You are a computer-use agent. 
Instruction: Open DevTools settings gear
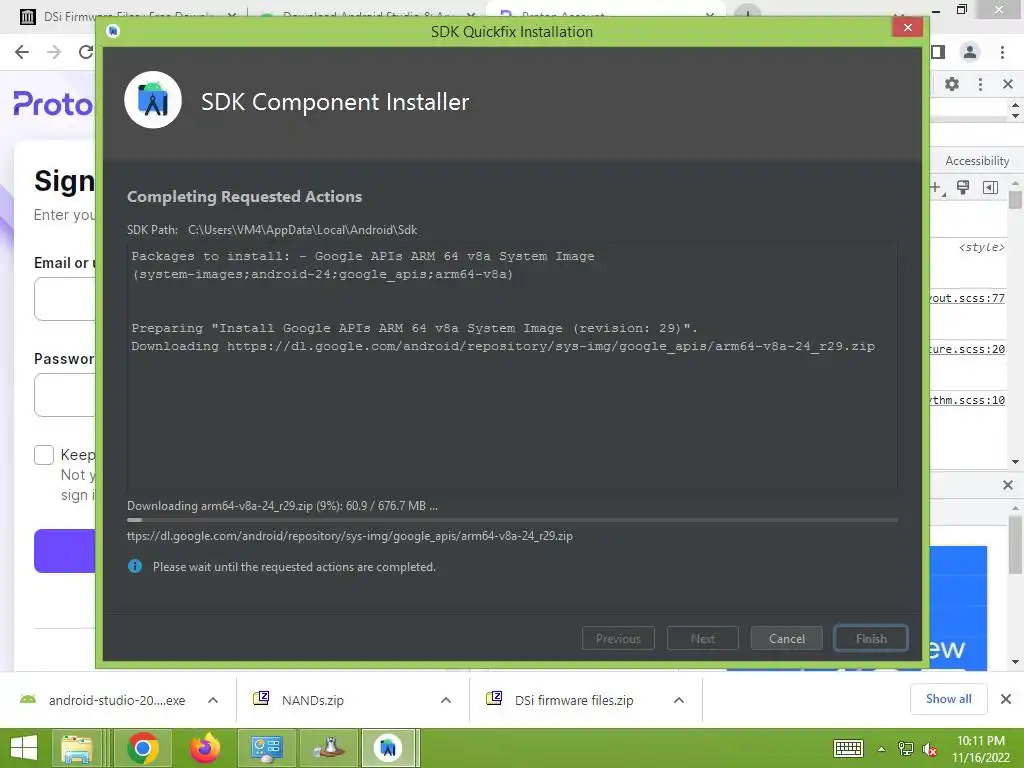952,84
